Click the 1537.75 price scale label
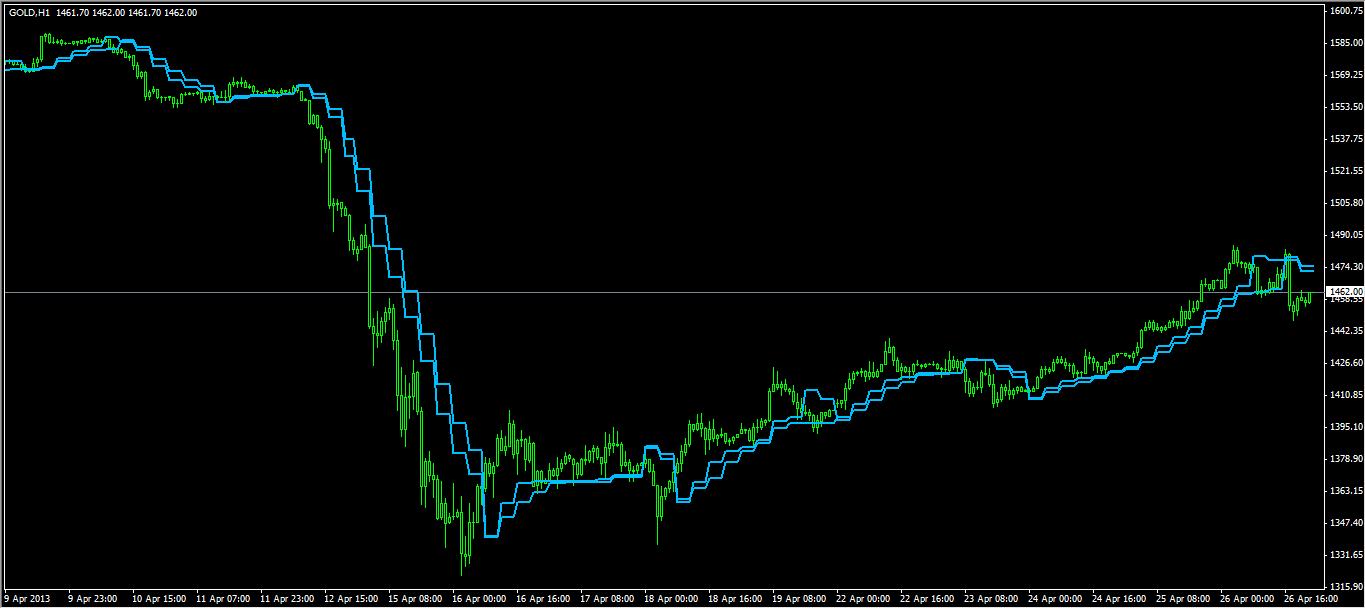 point(1344,139)
